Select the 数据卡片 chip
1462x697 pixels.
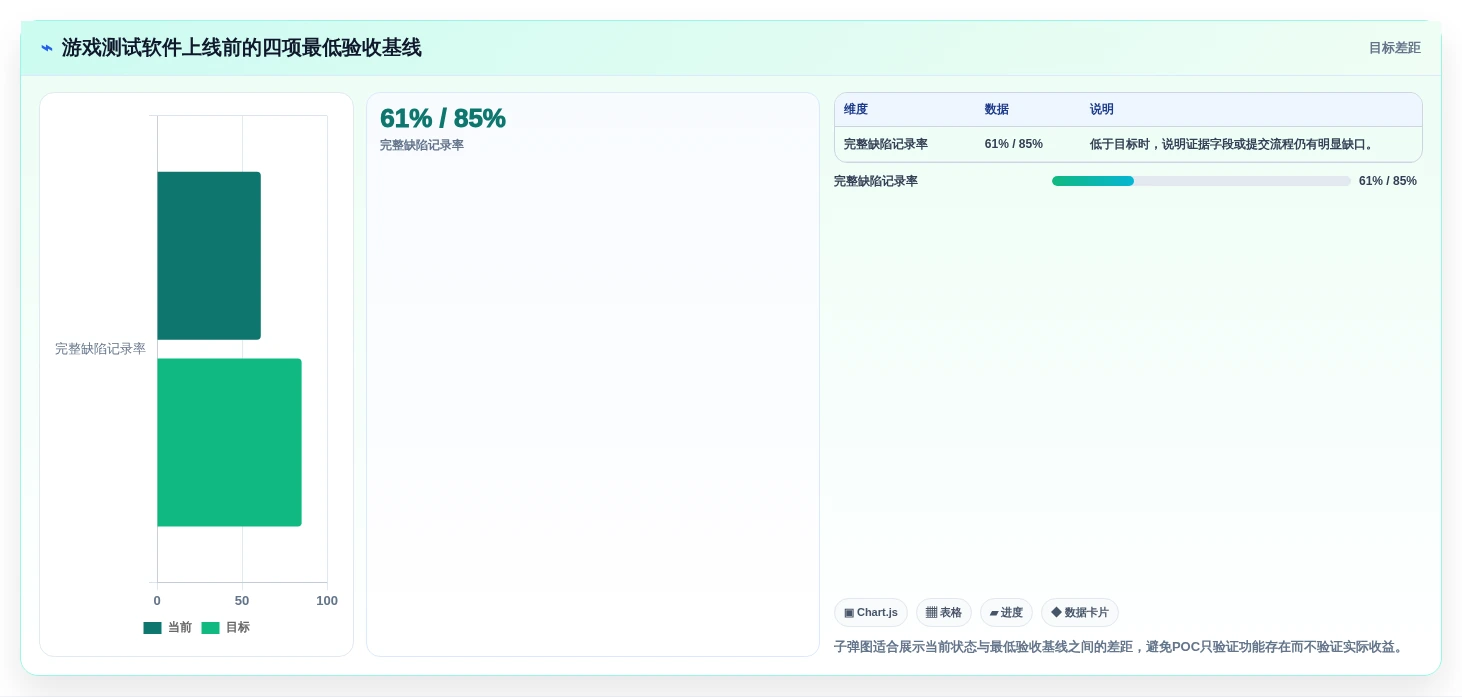1079,613
